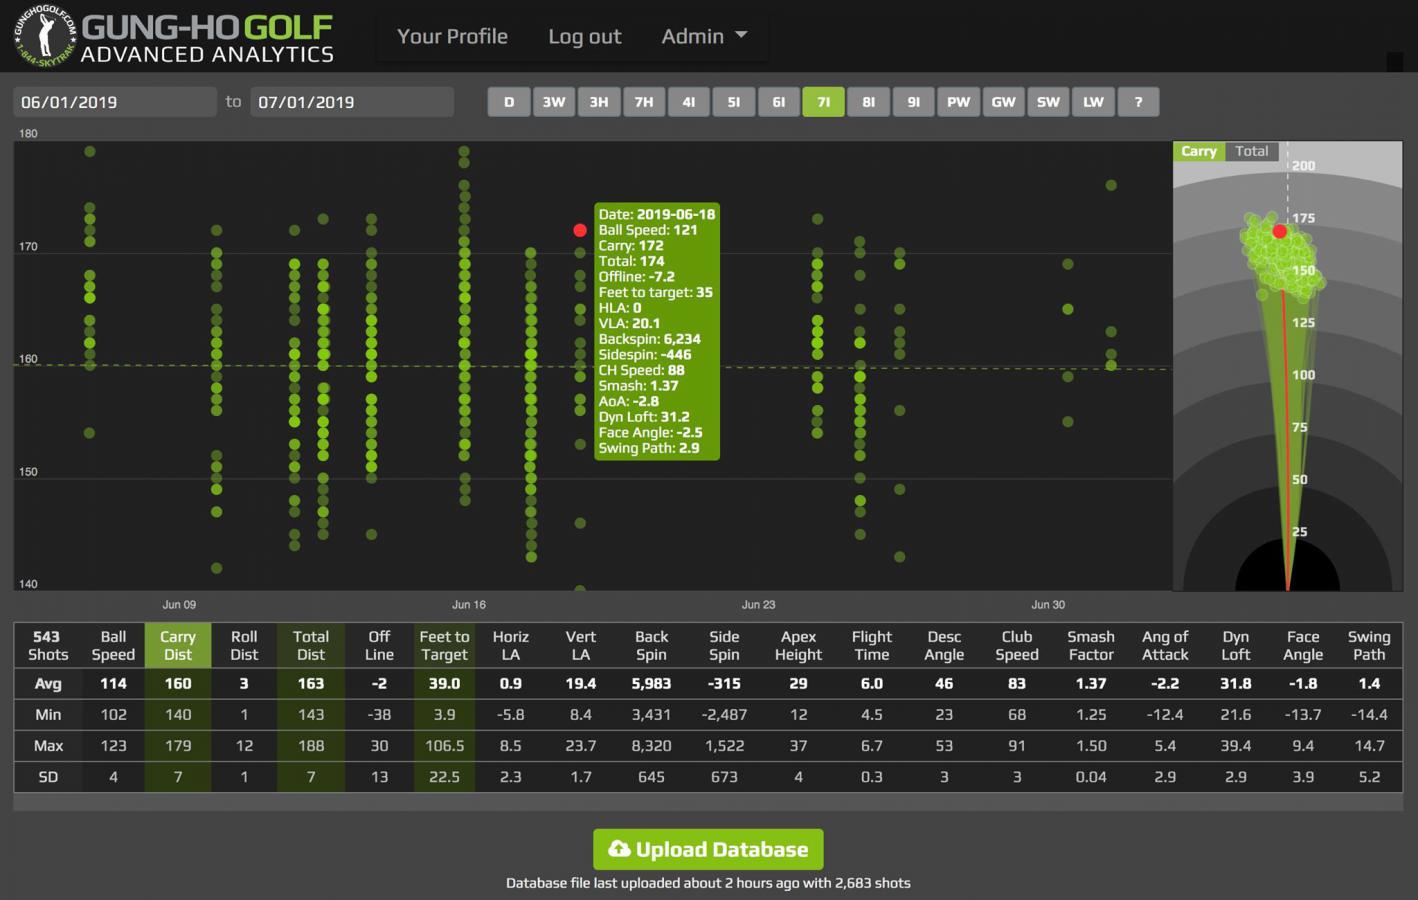Select the Feet to Target column header
1418x900 pixels.
tap(444, 645)
